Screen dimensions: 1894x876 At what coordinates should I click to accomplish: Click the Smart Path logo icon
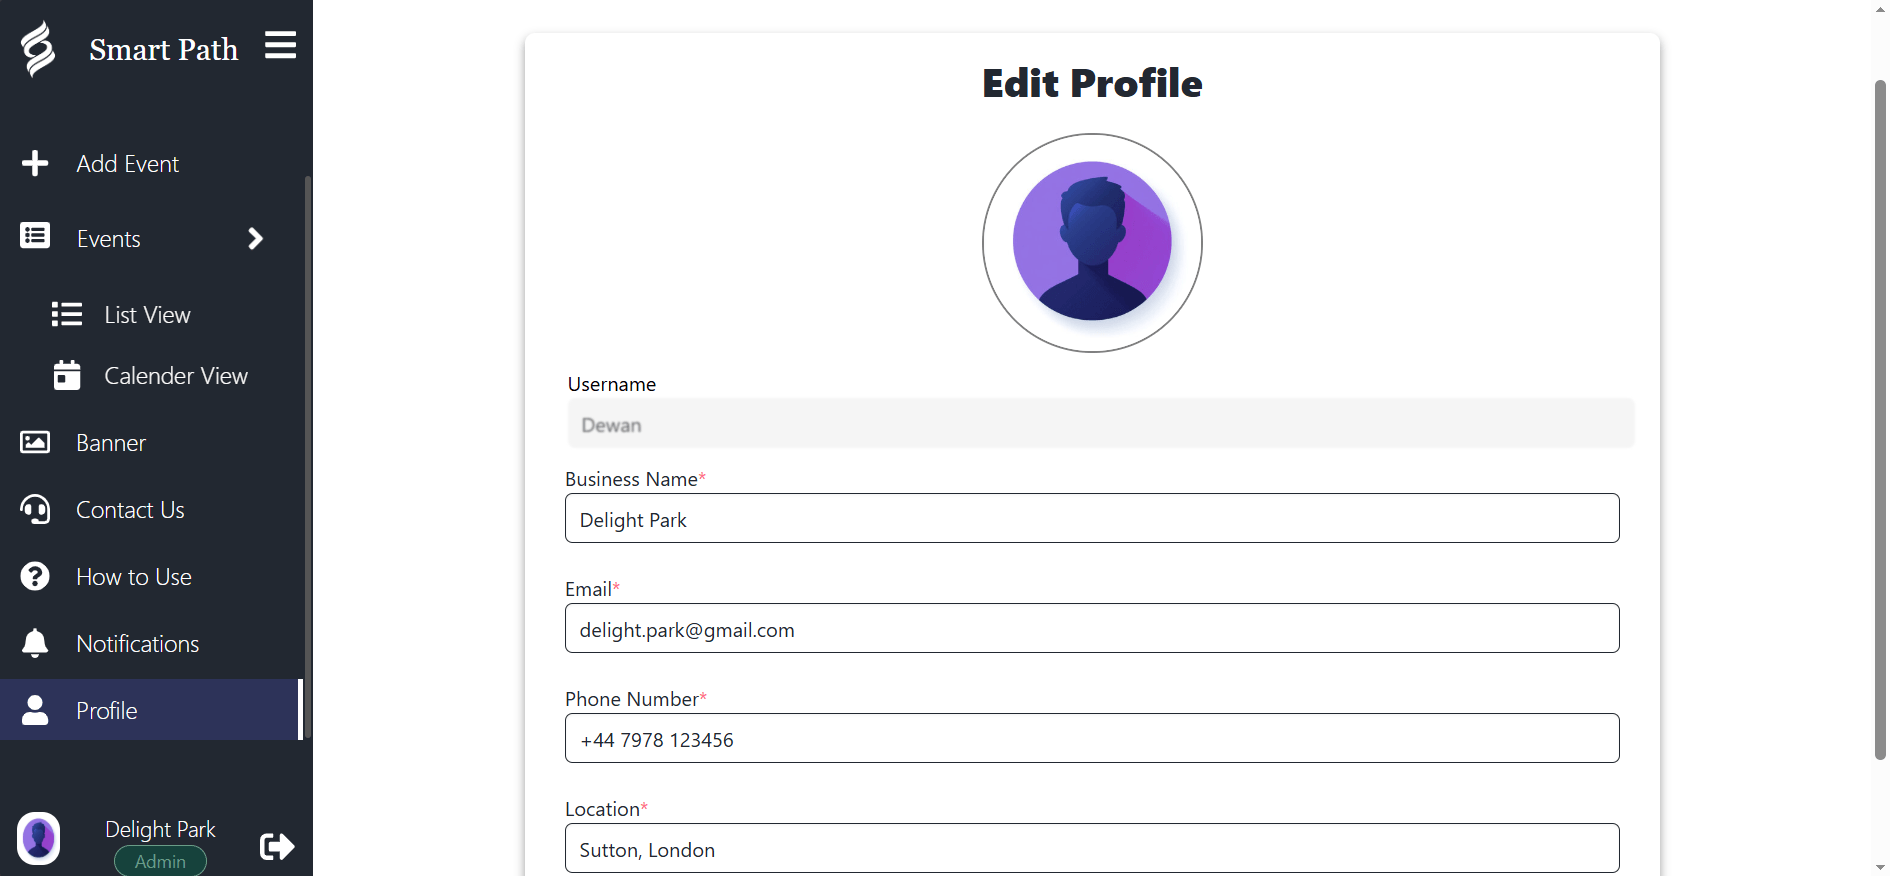point(38,49)
